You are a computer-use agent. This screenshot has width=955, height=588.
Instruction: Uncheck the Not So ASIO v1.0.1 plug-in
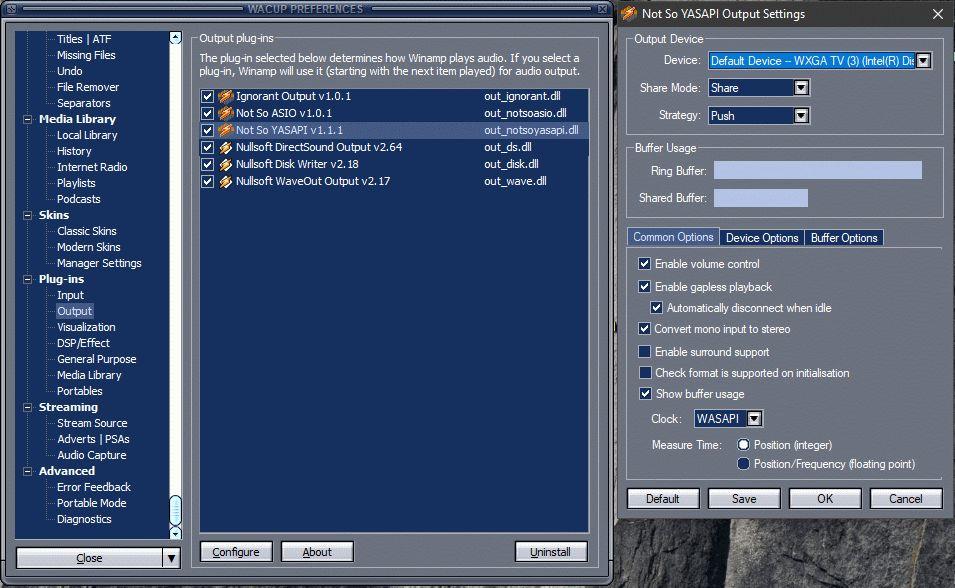(208, 113)
